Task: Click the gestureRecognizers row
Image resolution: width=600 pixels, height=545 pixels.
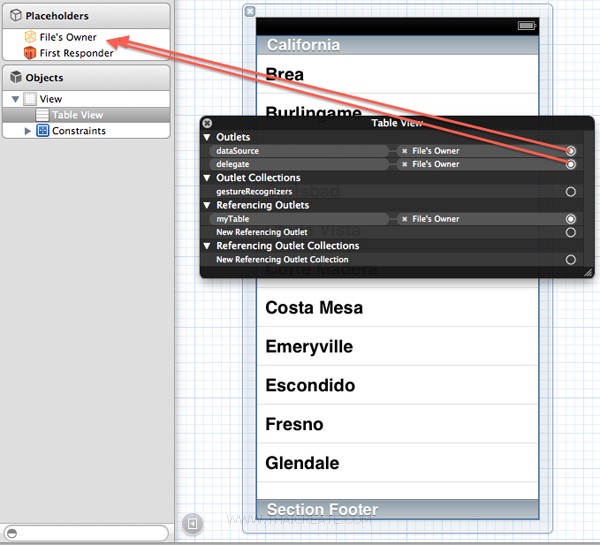Action: (392, 192)
